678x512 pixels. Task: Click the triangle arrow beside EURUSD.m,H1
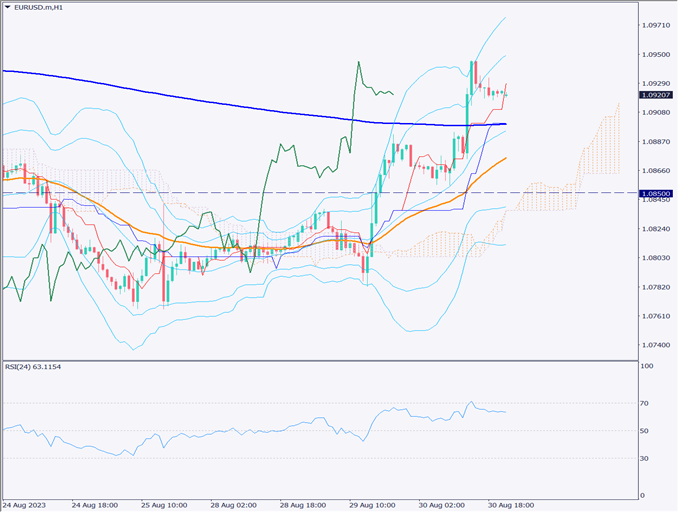coord(8,8)
